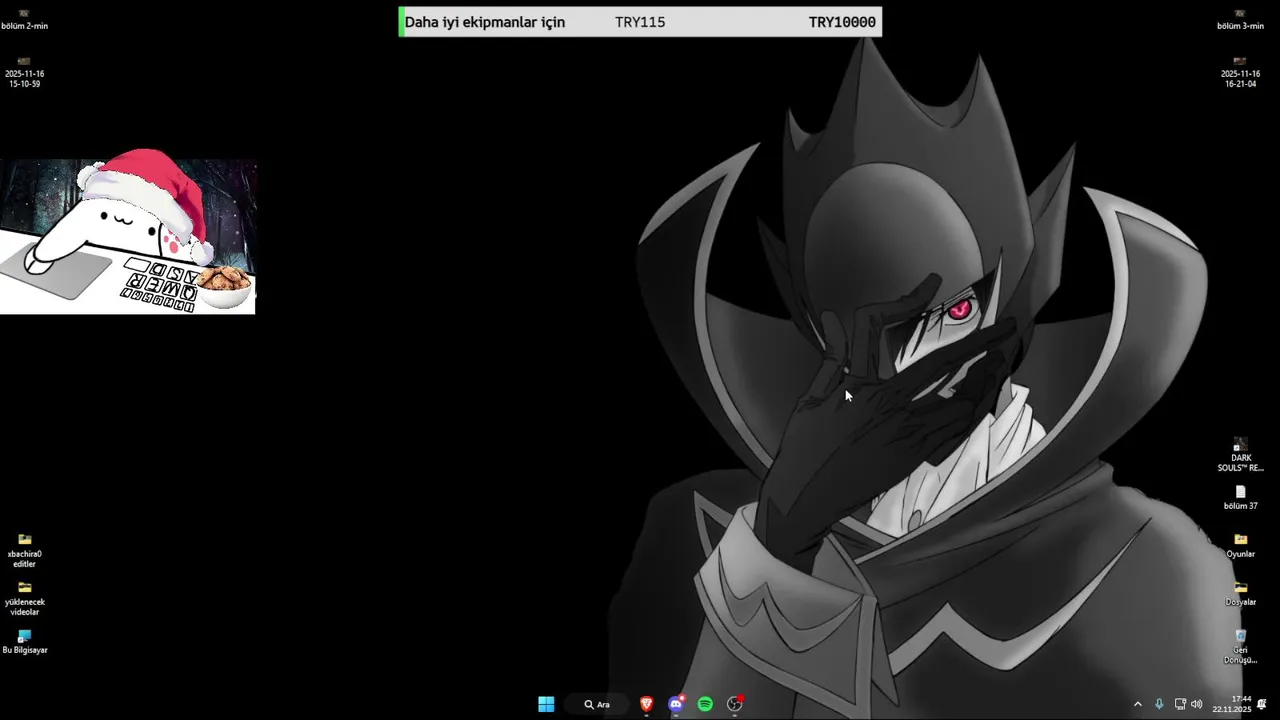The image size is (1280, 720).
Task: Launch Brave browser from the taskbar
Action: coord(647,704)
